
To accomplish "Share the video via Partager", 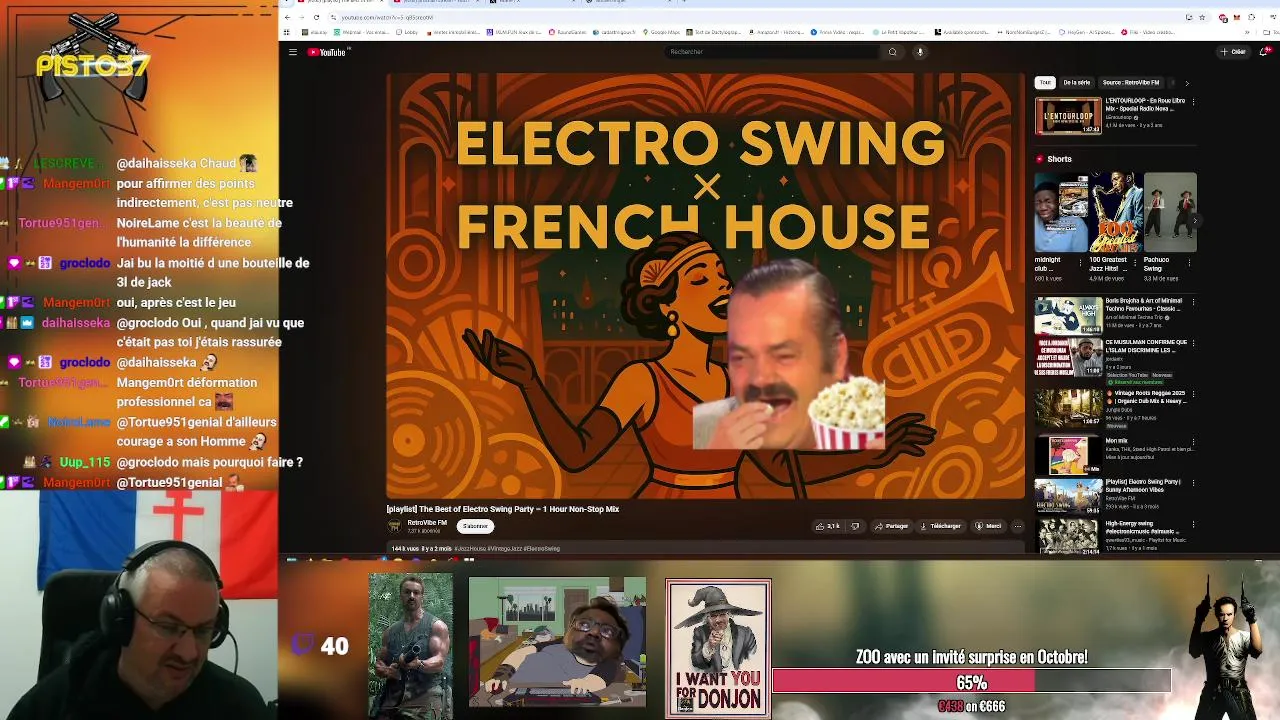I will (x=891, y=526).
